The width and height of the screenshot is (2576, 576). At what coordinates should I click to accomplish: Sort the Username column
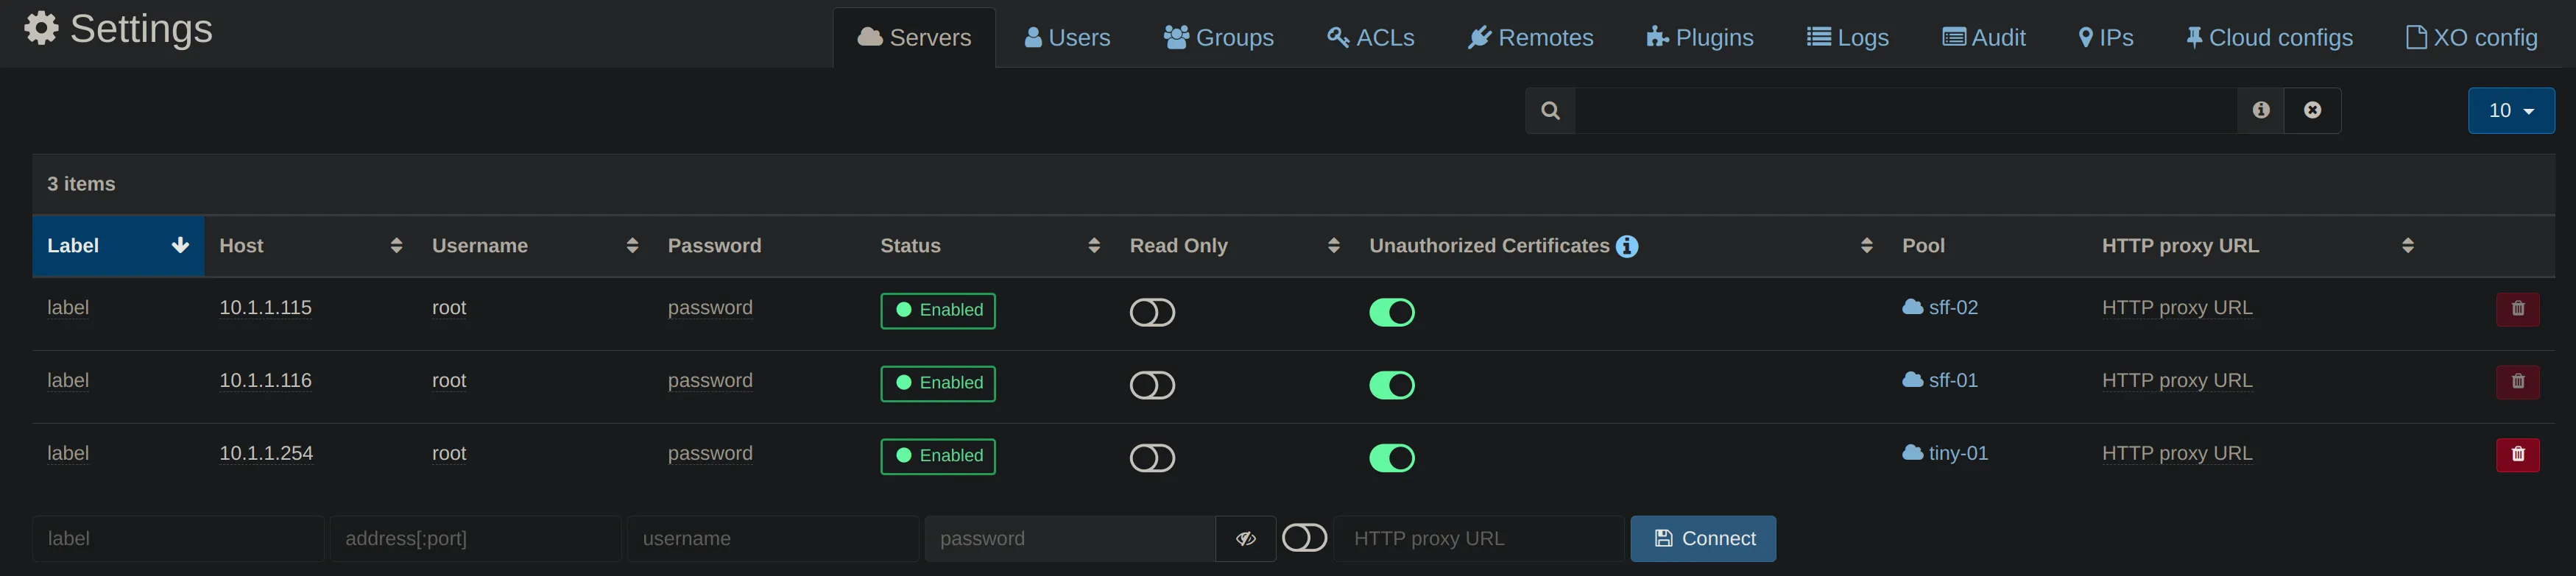point(632,246)
